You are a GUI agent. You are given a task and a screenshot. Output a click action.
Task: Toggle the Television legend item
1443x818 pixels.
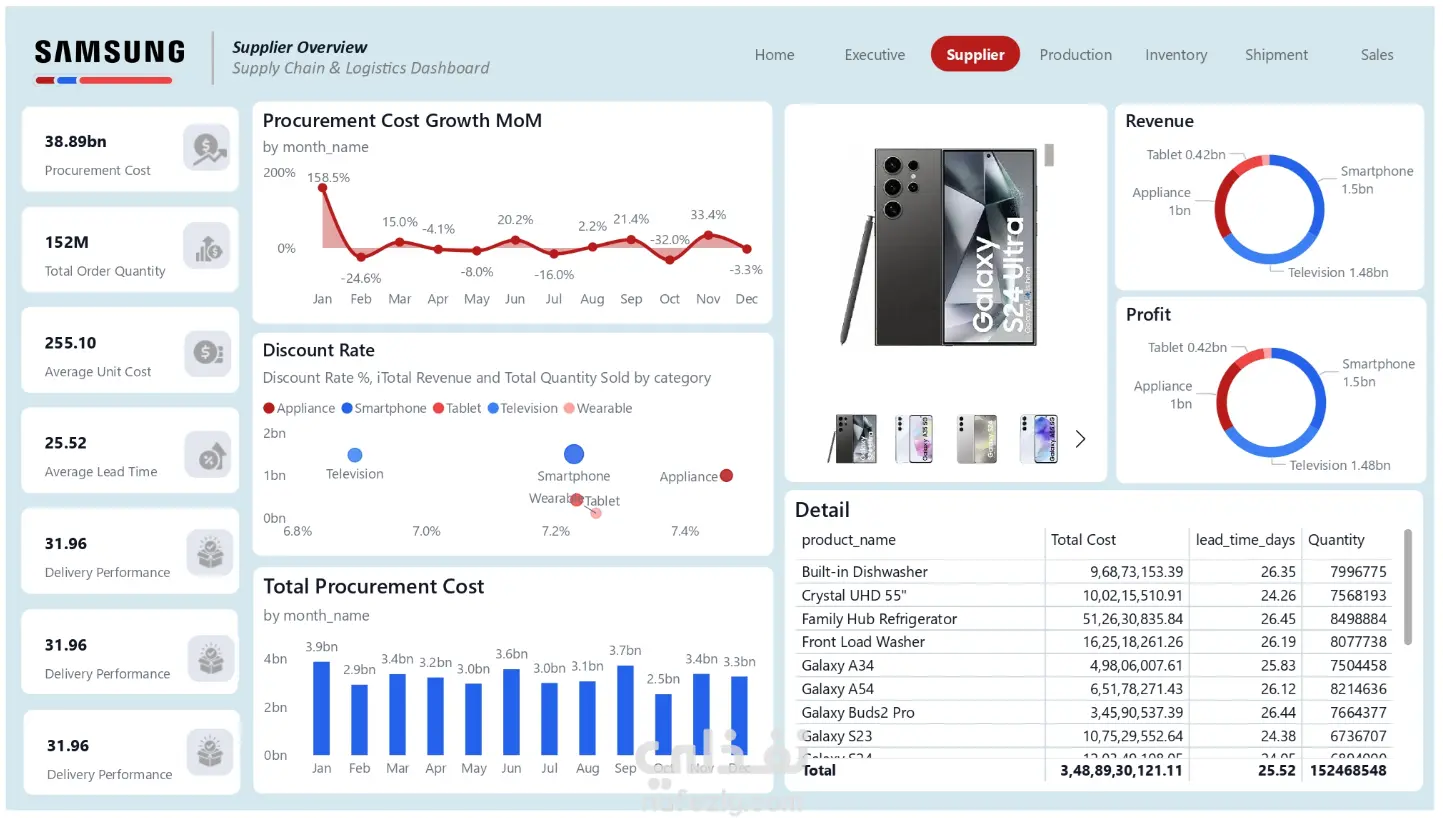tap(522, 408)
